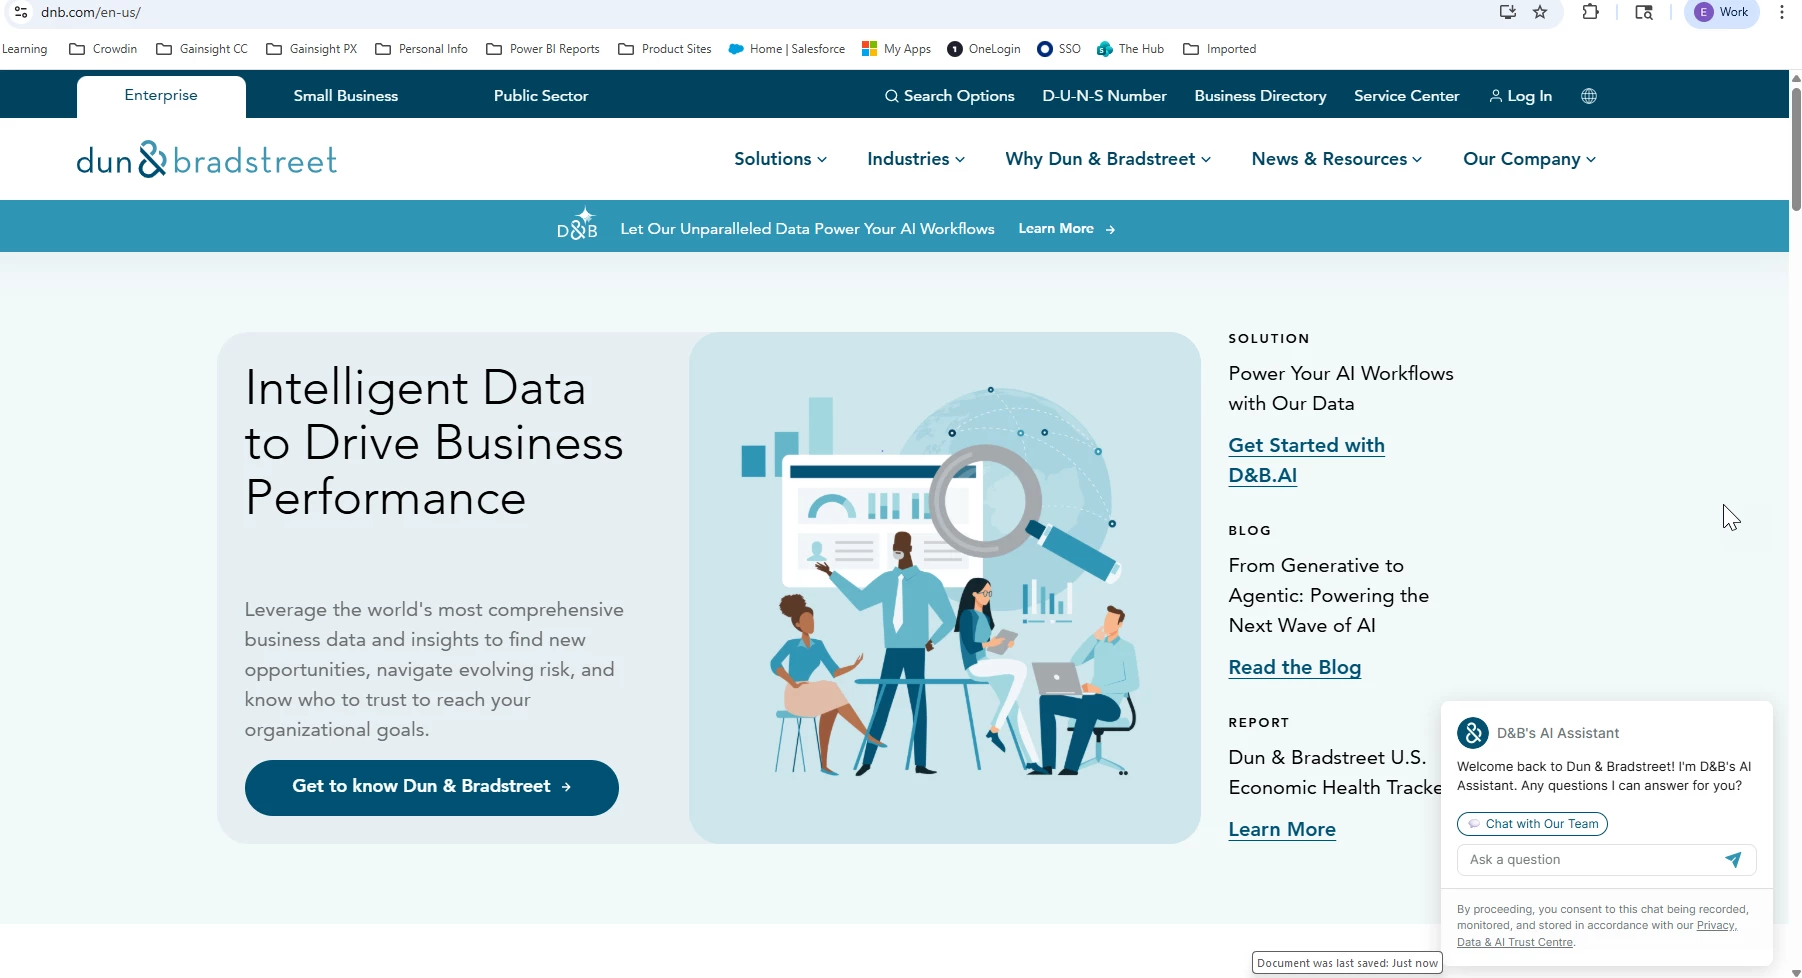The image size is (1802, 978).
Task: Open the SSO bookmark
Action: [x=1059, y=49]
